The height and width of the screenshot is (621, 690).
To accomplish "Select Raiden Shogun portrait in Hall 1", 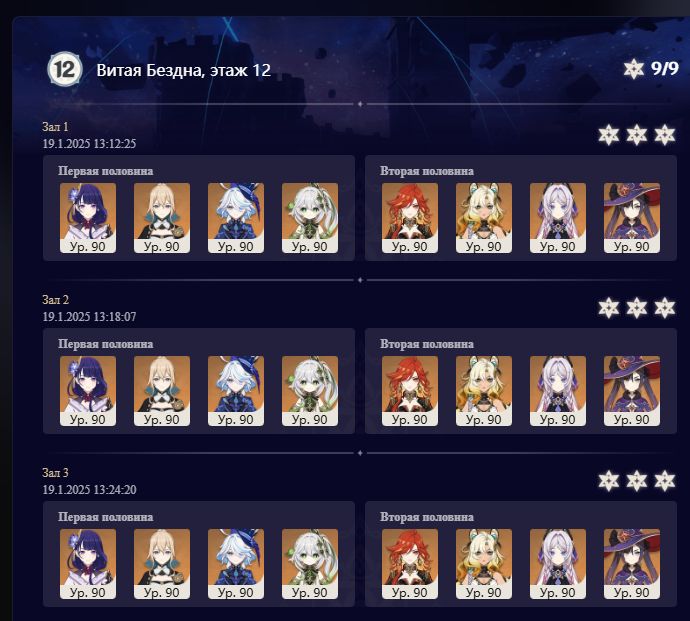I will (x=88, y=218).
